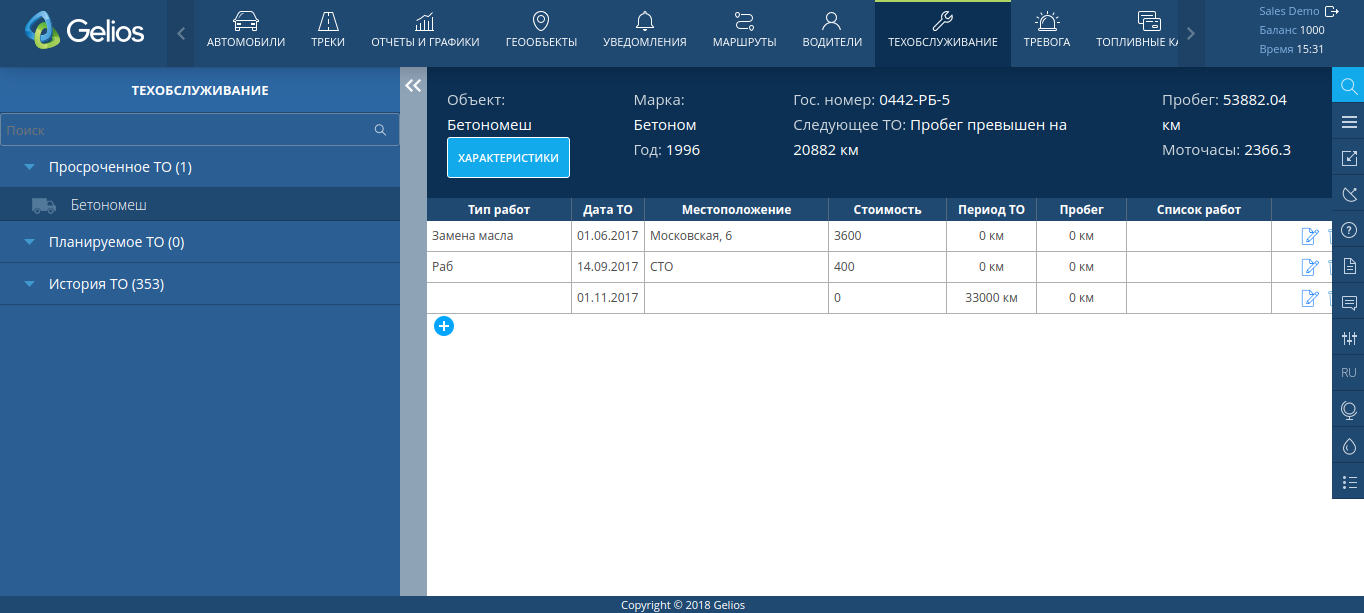Edit the 01.11.2017 maintenance record
1364x613 pixels.
click(1308, 298)
